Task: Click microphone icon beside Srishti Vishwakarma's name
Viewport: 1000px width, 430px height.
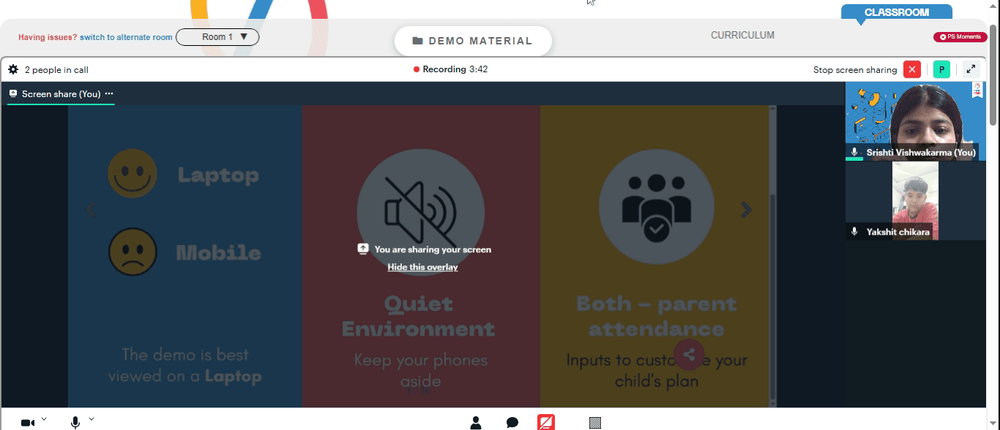Action: (855, 152)
